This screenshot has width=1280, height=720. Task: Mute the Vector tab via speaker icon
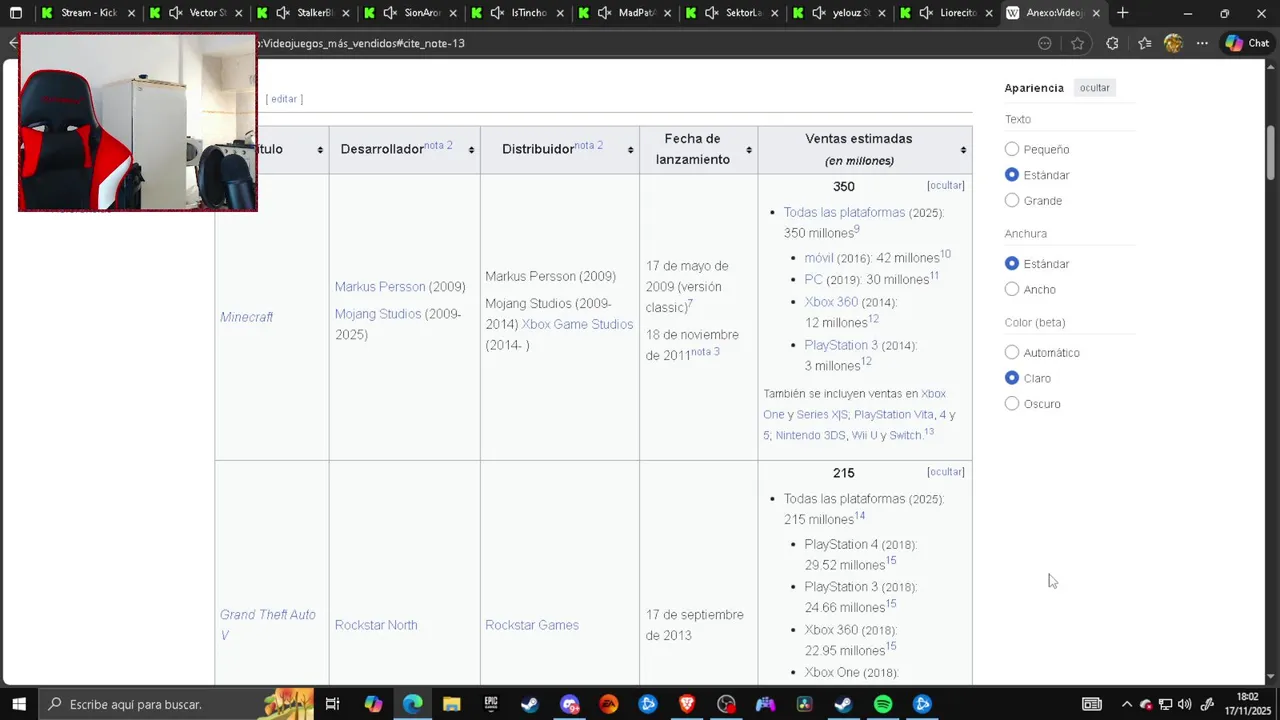point(176,13)
